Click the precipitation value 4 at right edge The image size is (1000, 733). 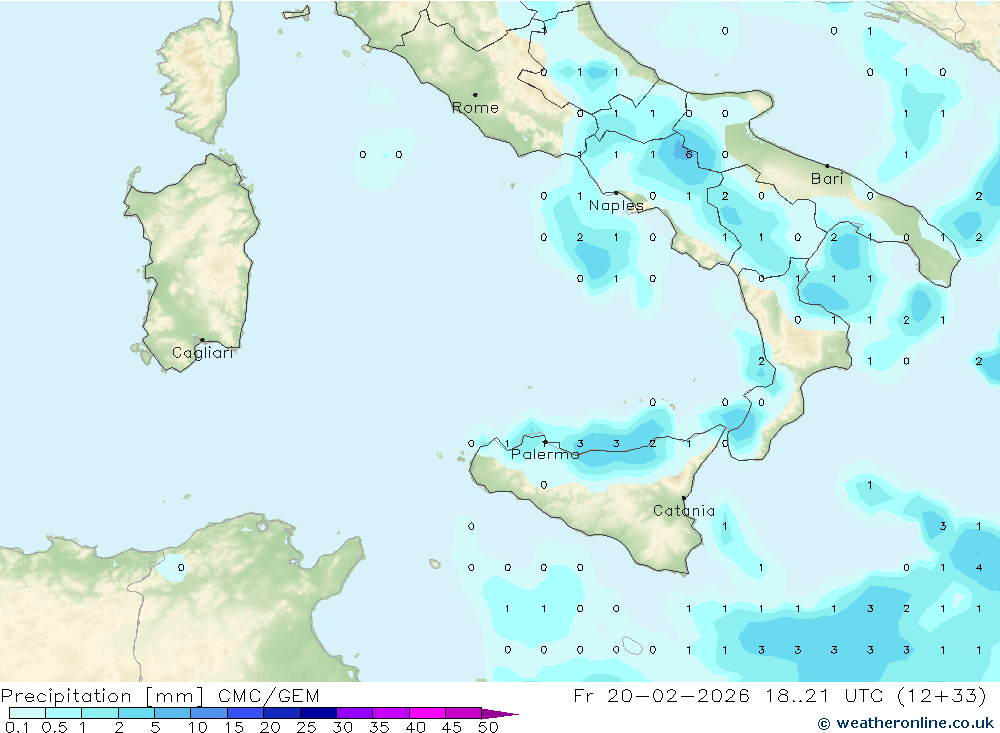(979, 567)
